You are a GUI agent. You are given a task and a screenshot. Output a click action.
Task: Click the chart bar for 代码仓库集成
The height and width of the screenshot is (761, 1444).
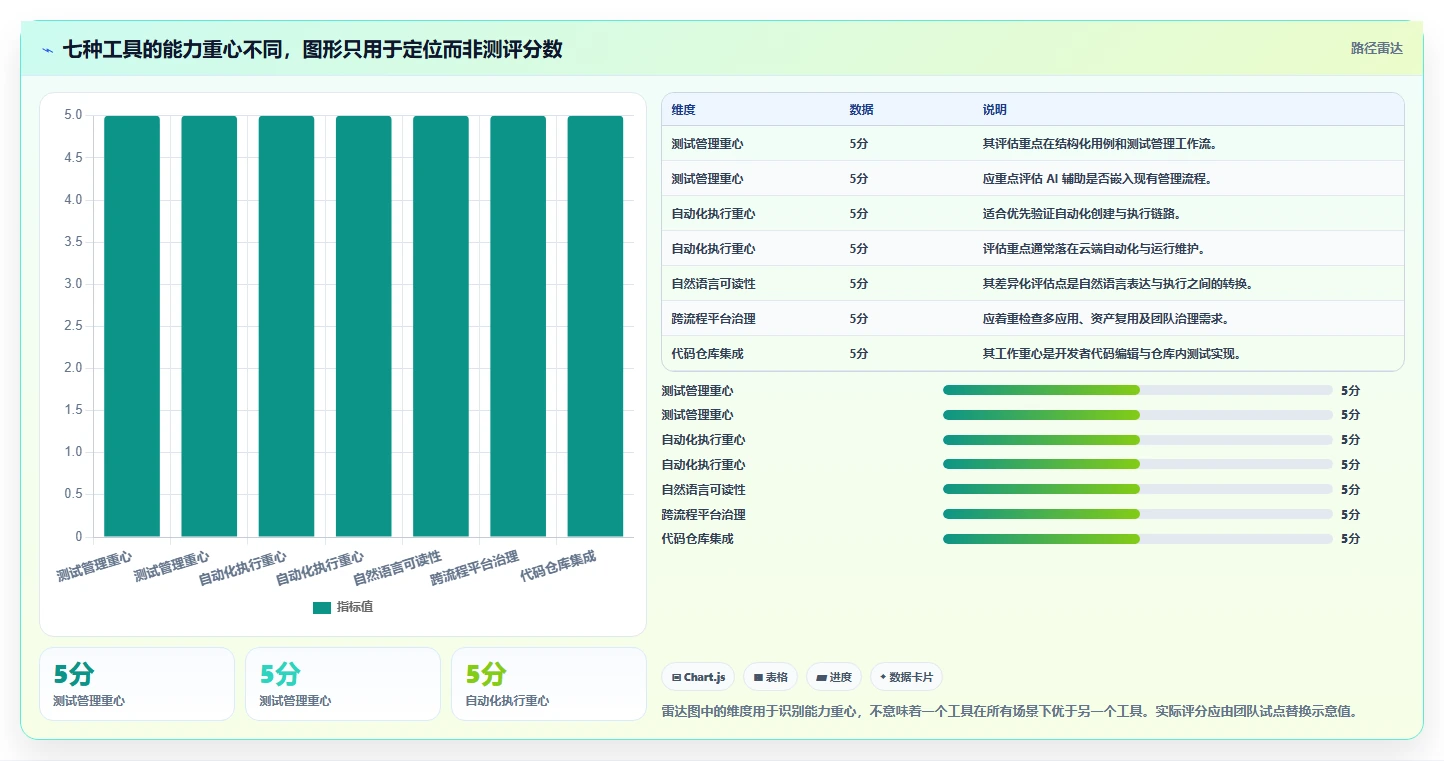pos(595,326)
